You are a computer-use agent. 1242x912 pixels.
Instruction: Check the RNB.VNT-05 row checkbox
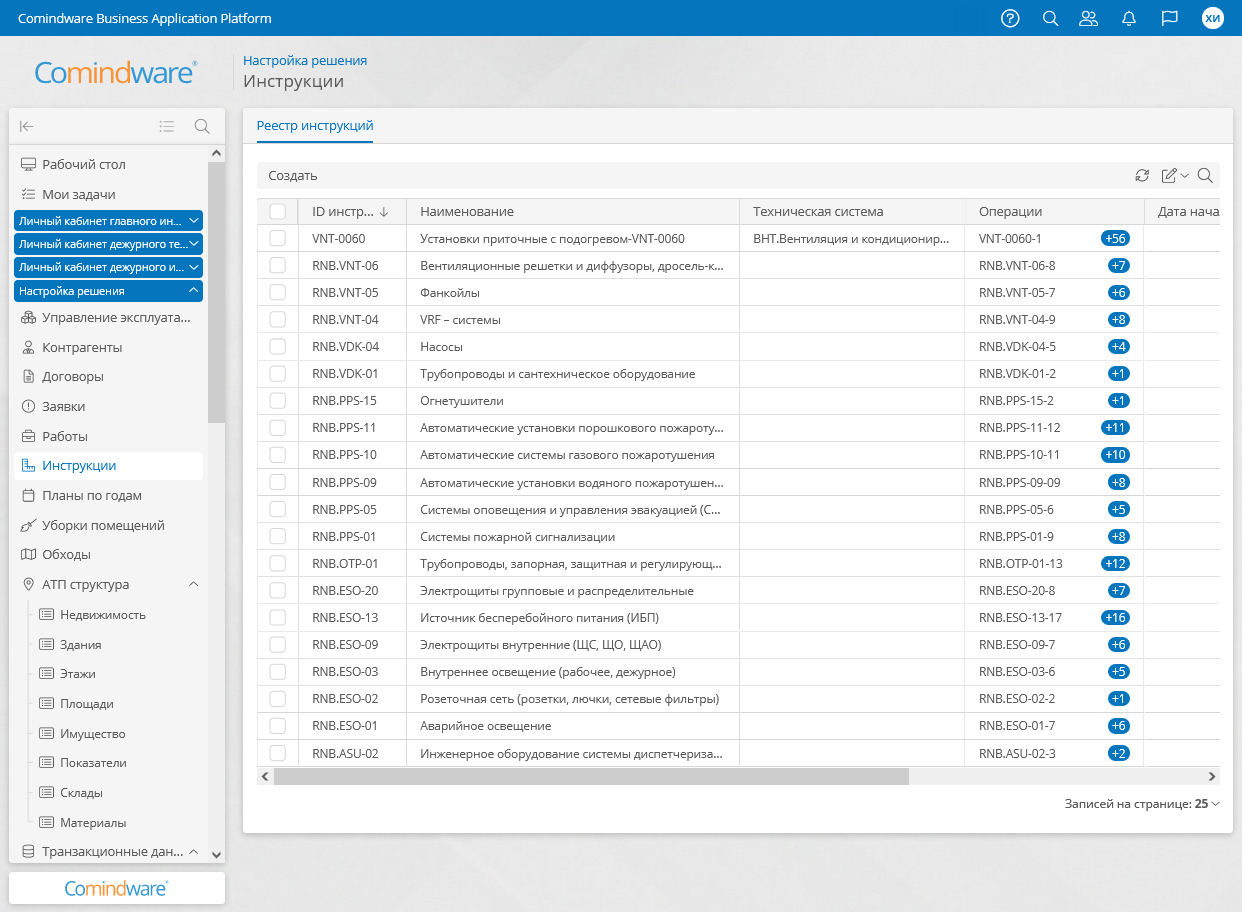[278, 292]
